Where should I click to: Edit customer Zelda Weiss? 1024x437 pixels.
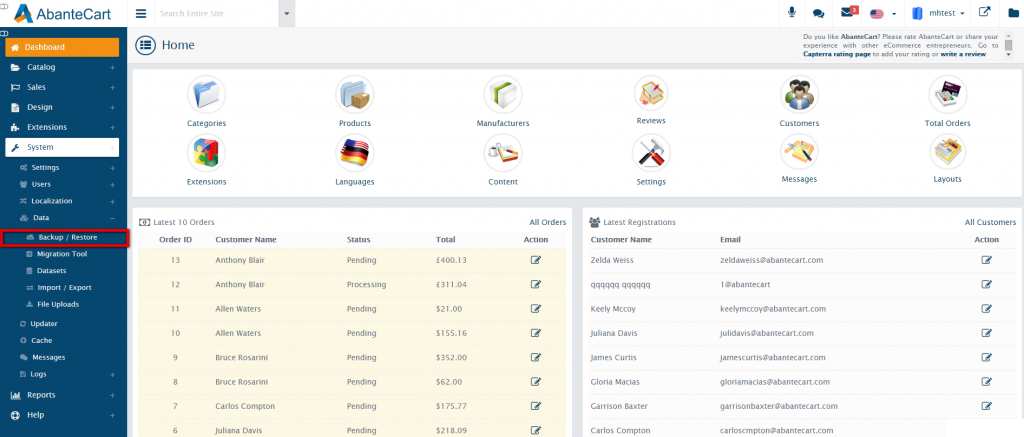click(986, 260)
